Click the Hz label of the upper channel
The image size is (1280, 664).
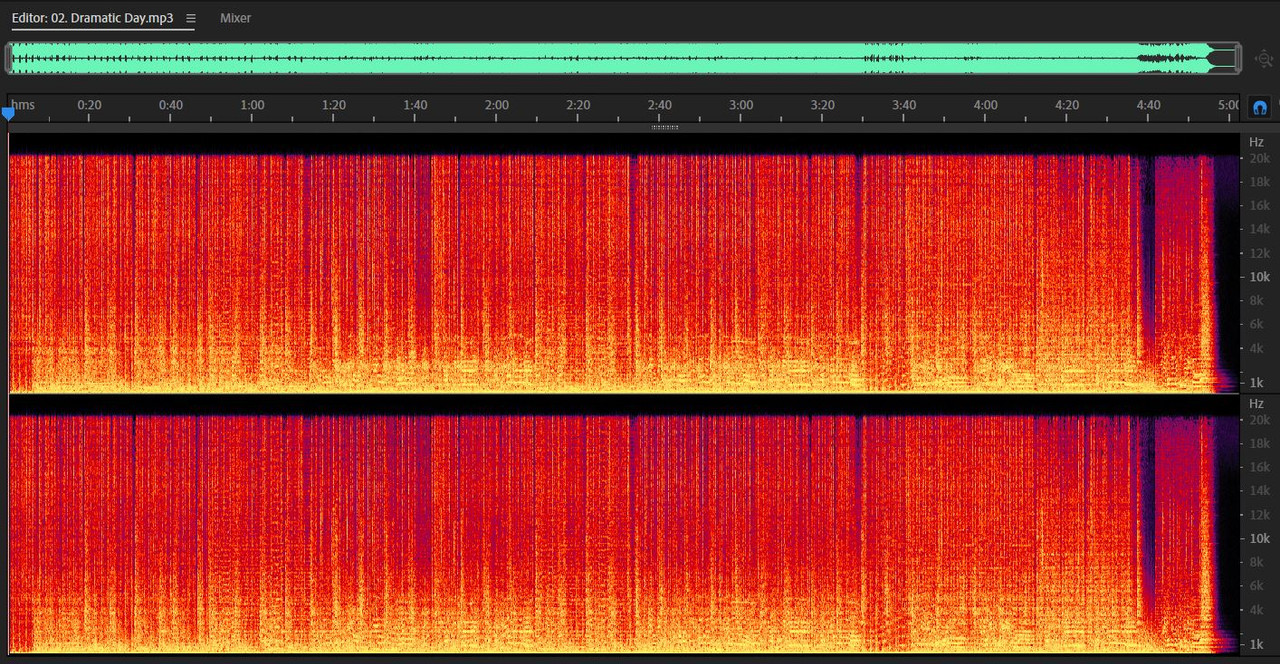pos(1256,143)
